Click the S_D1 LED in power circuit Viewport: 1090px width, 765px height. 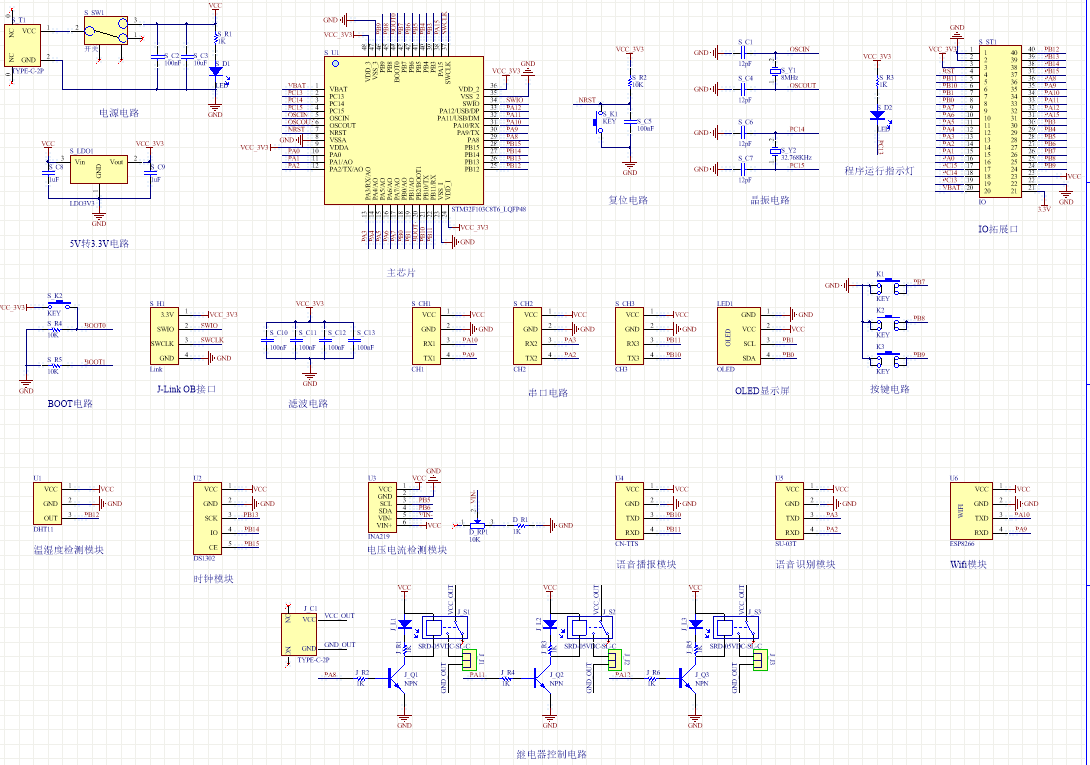pos(215,71)
